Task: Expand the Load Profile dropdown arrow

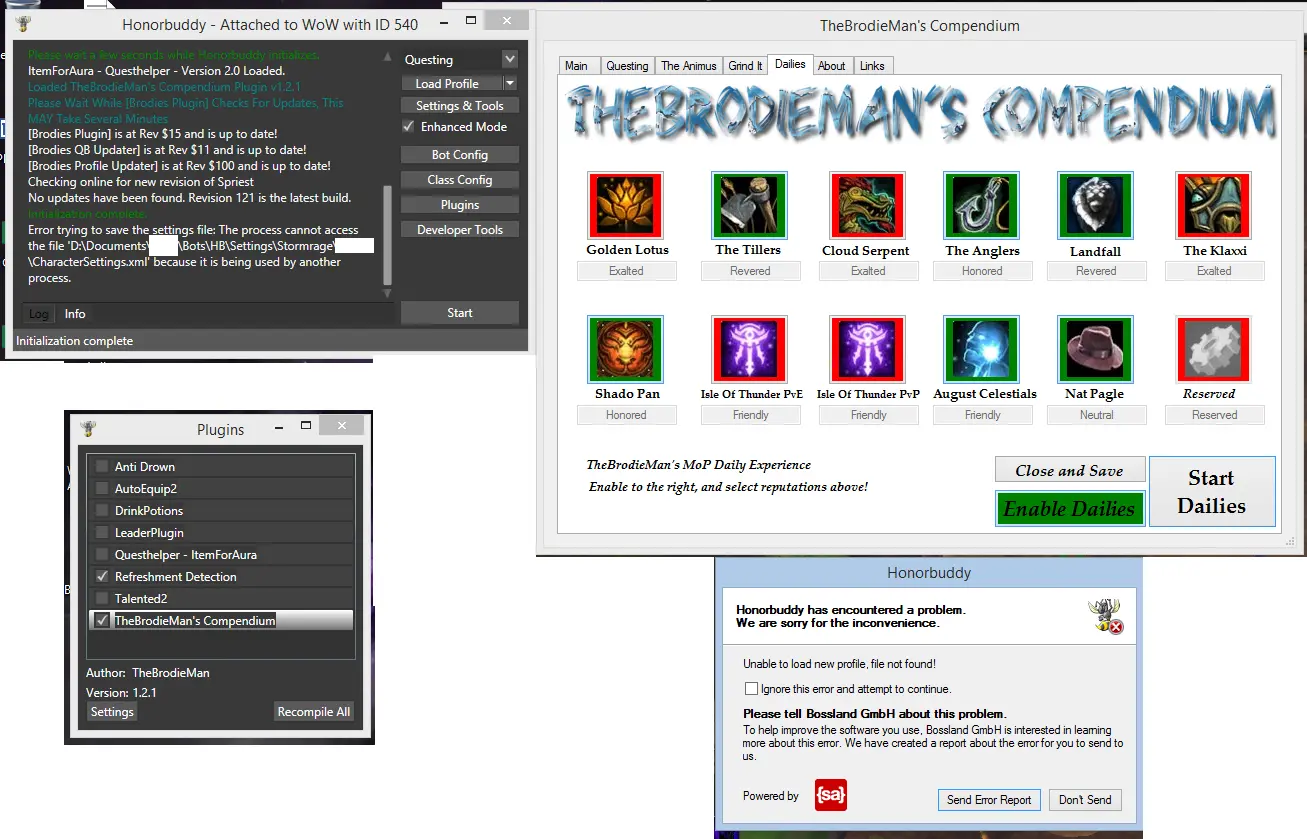Action: (510, 84)
